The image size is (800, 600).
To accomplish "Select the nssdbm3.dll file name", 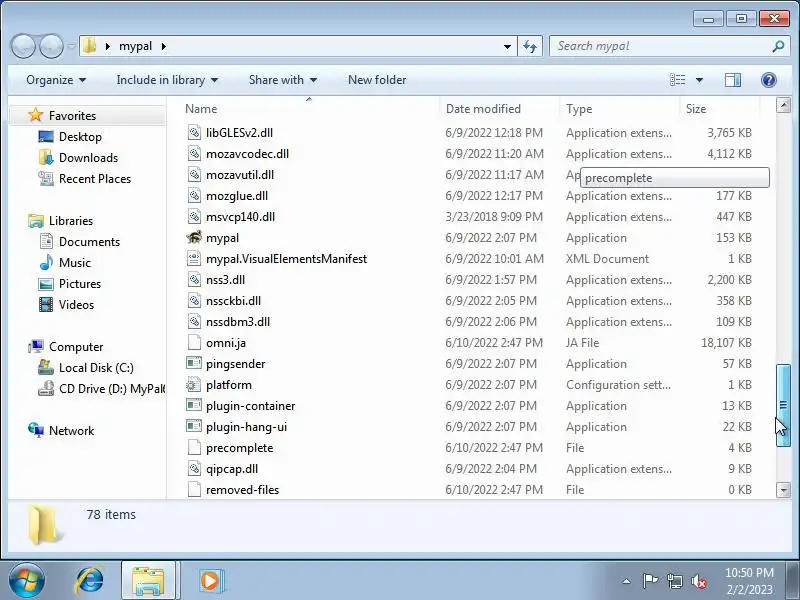I will pos(238,322).
